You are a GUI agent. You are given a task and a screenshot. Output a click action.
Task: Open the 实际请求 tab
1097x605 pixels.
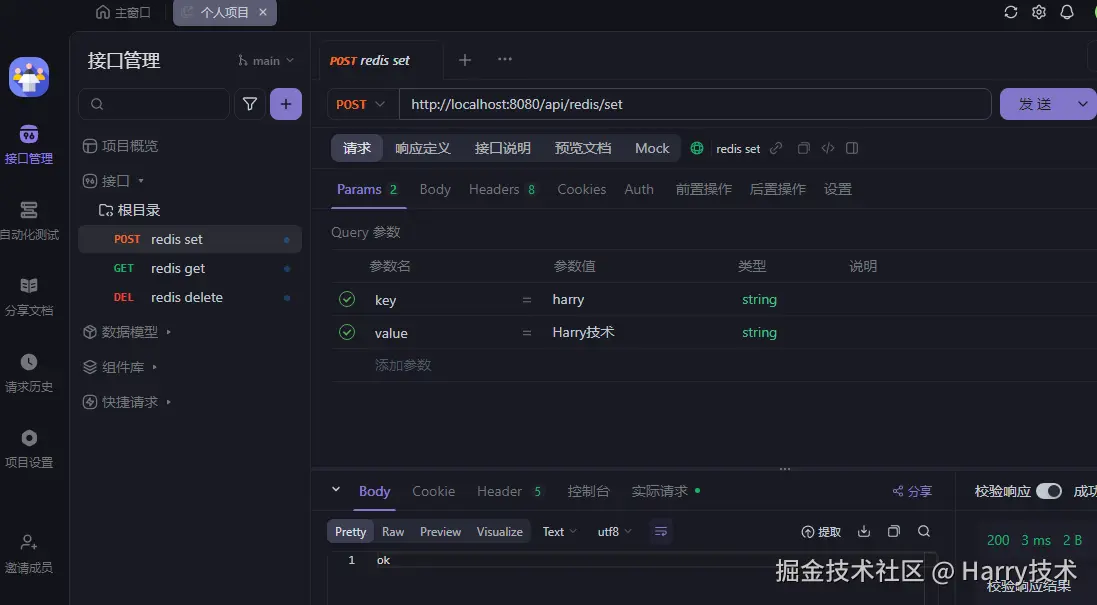[665, 492]
